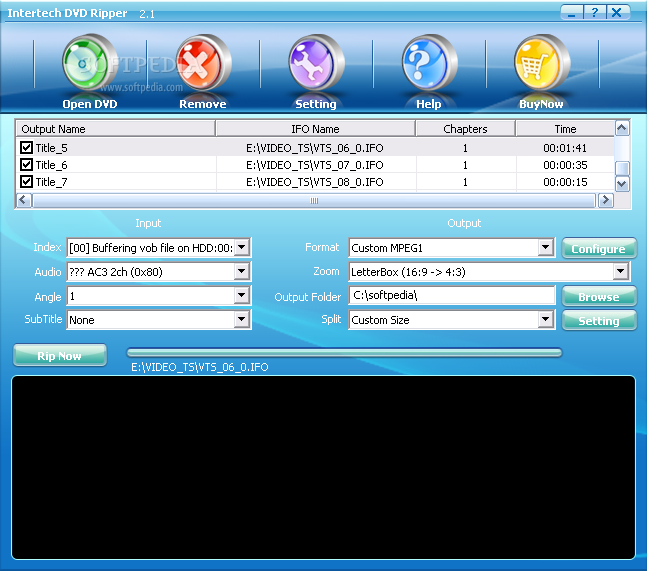Minimize the Intertech DVD Ripper window

[x=572, y=12]
